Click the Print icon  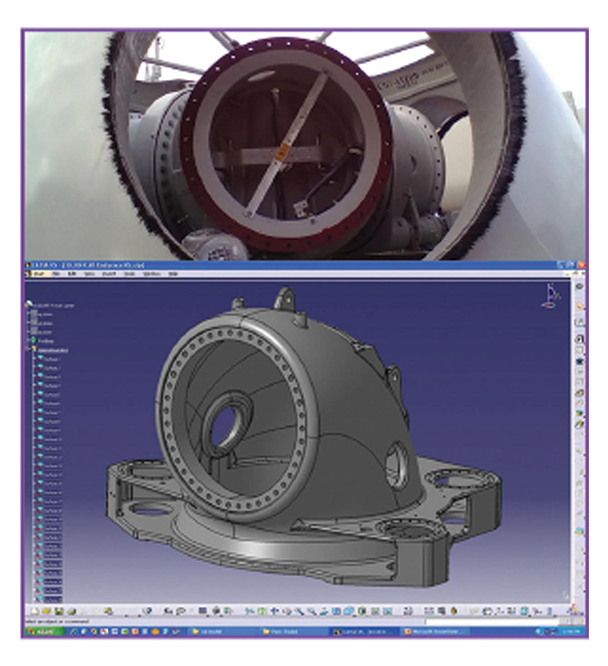[71, 611]
